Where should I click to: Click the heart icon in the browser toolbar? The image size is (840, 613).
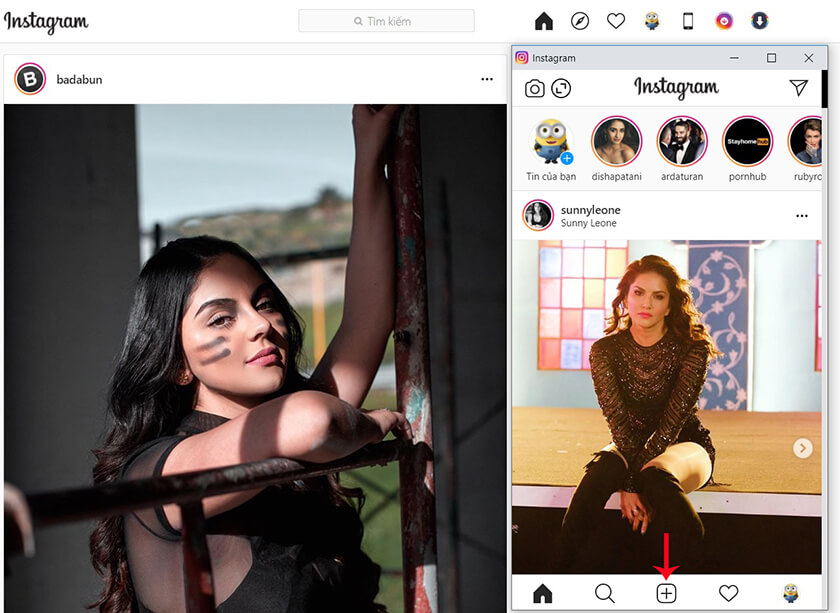coord(615,20)
